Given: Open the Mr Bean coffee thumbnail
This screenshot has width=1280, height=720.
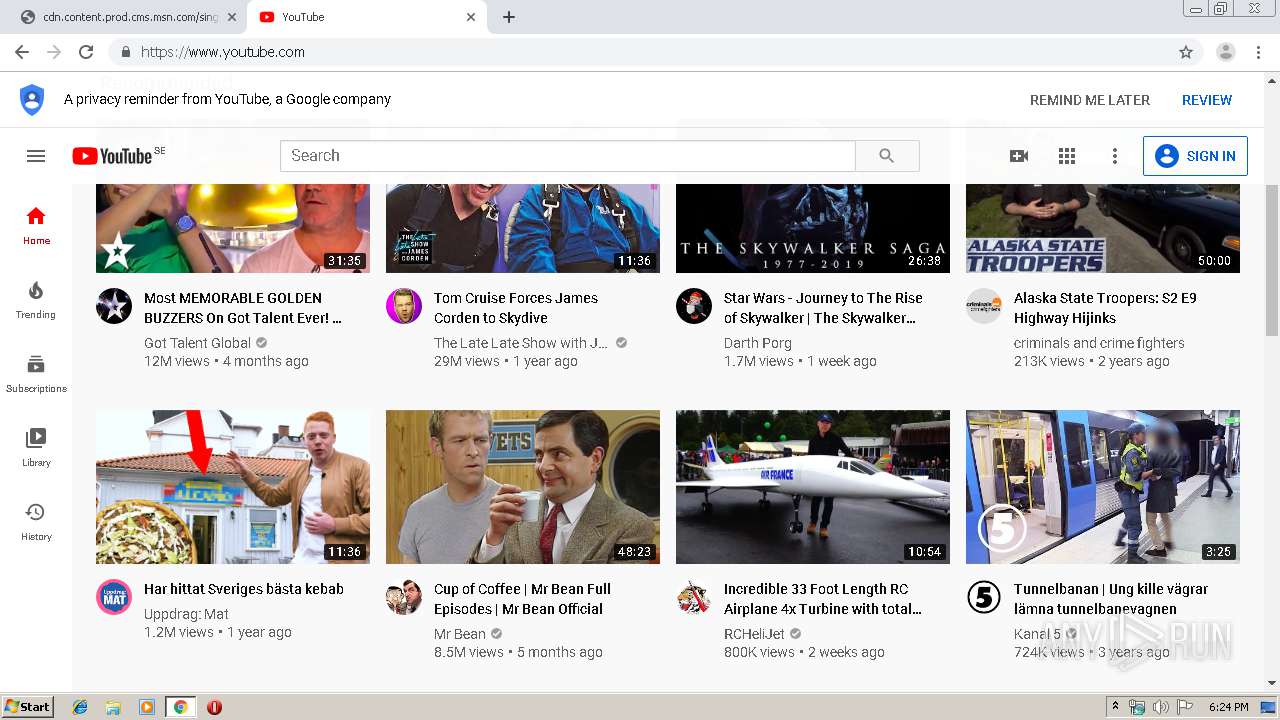Looking at the screenshot, I should (x=523, y=487).
